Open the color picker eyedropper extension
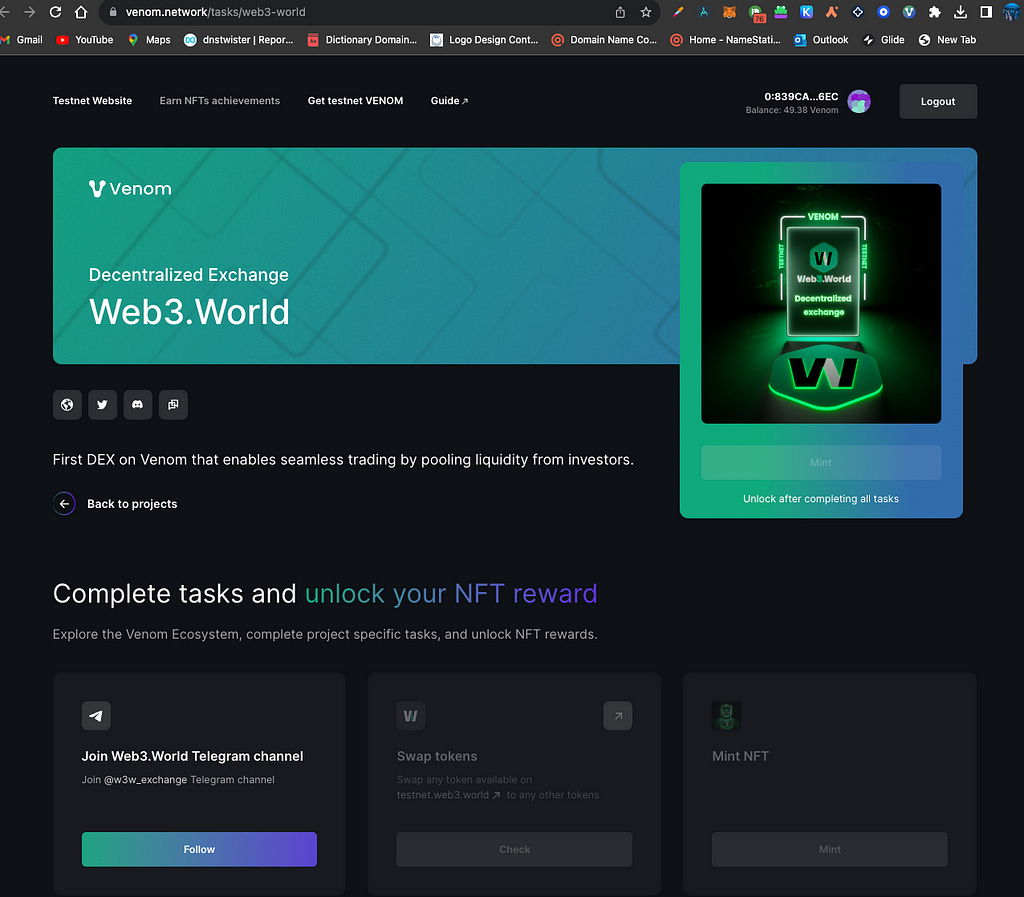The image size is (1024, 897). [678, 12]
